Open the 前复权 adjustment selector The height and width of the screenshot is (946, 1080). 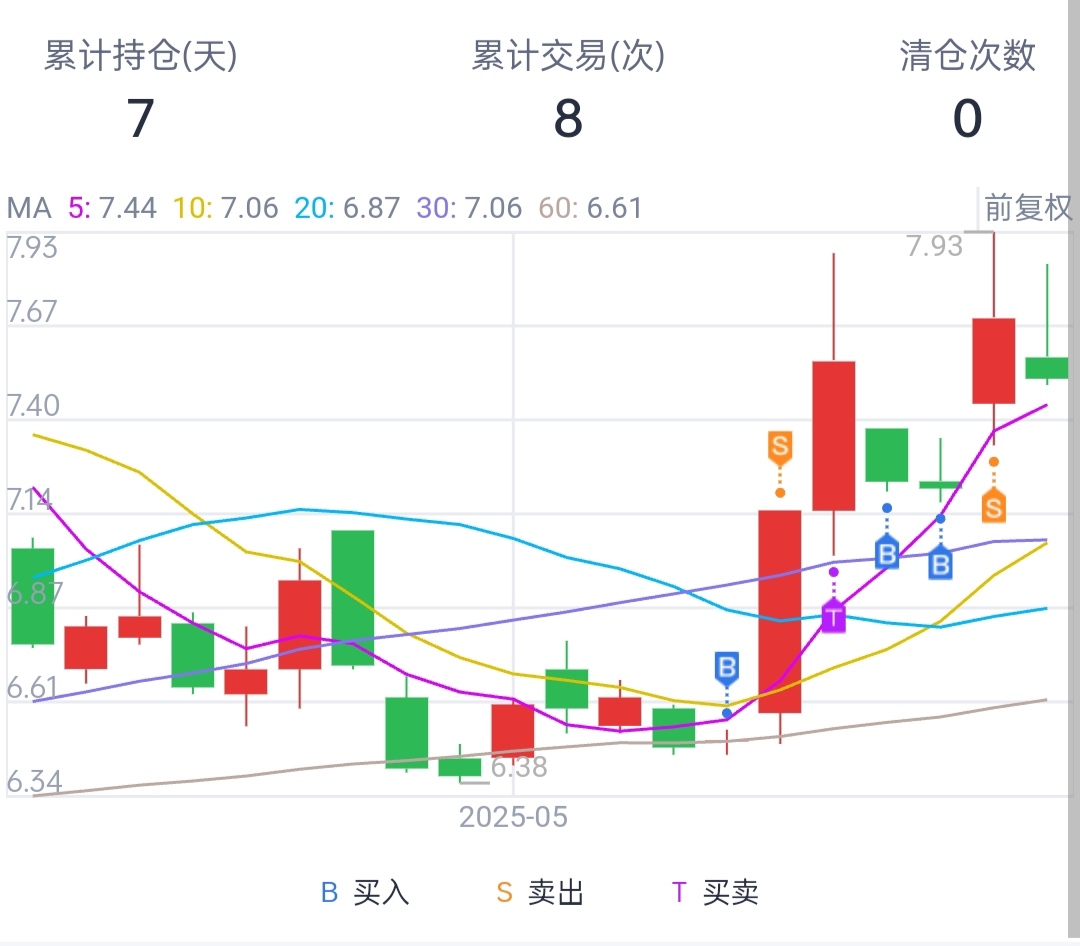pyautogui.click(x=1028, y=208)
